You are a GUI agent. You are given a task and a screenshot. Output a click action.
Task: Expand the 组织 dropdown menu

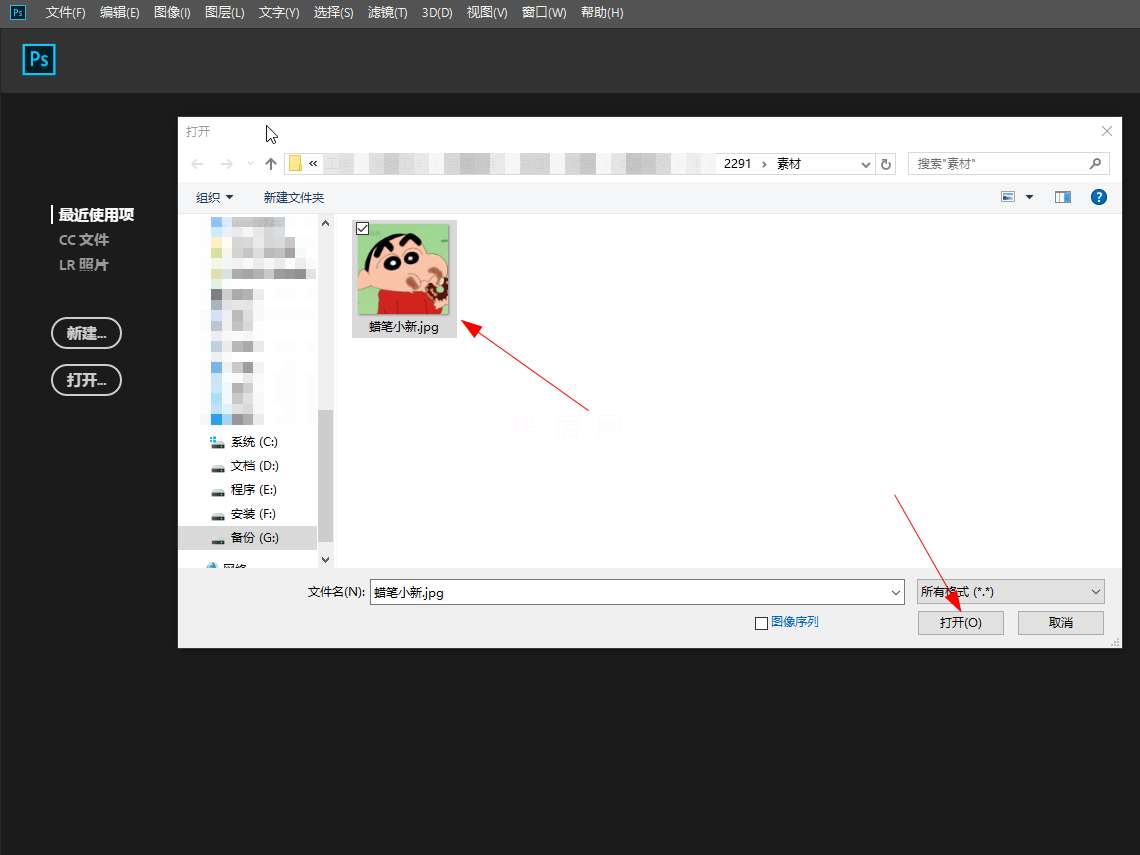(214, 198)
